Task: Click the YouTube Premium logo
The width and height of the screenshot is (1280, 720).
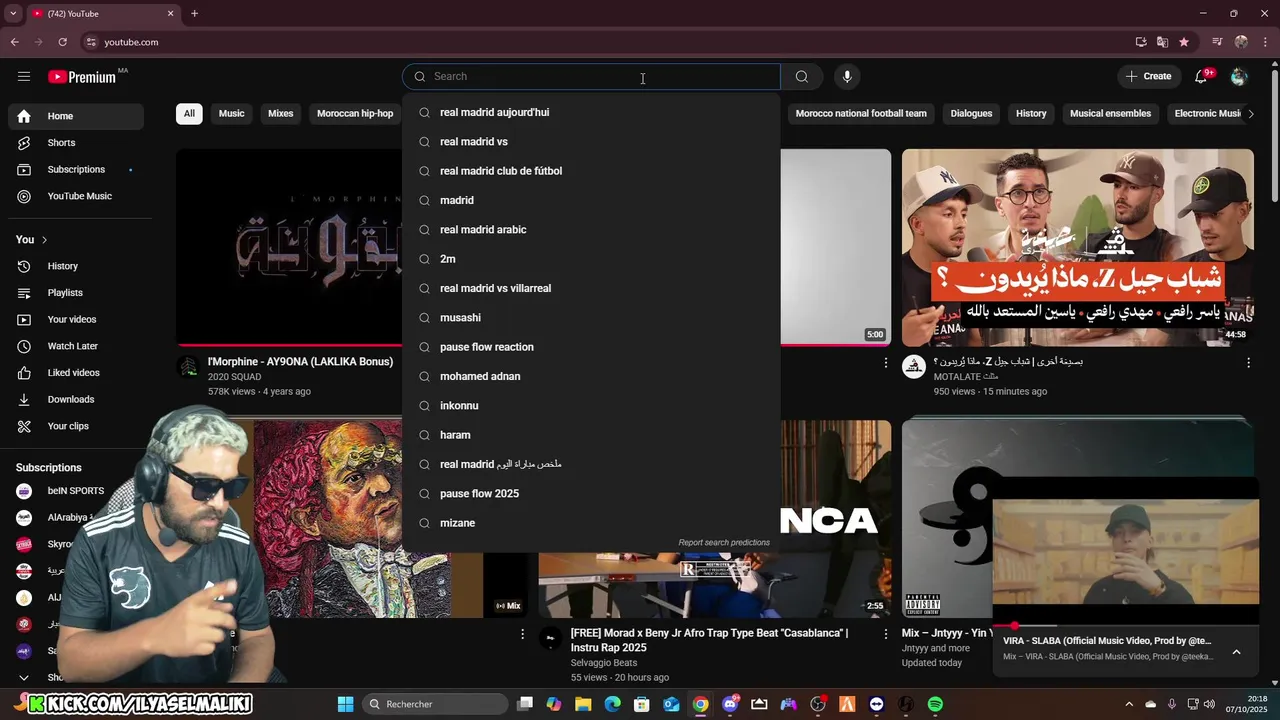Action: pyautogui.click(x=82, y=77)
